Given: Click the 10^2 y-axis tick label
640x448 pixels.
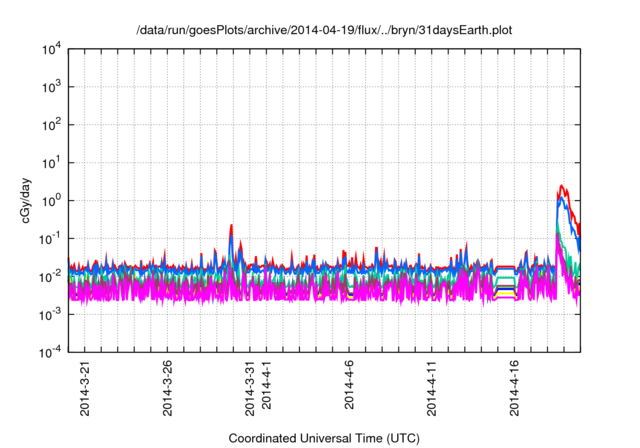Looking at the screenshot, I should [52, 125].
